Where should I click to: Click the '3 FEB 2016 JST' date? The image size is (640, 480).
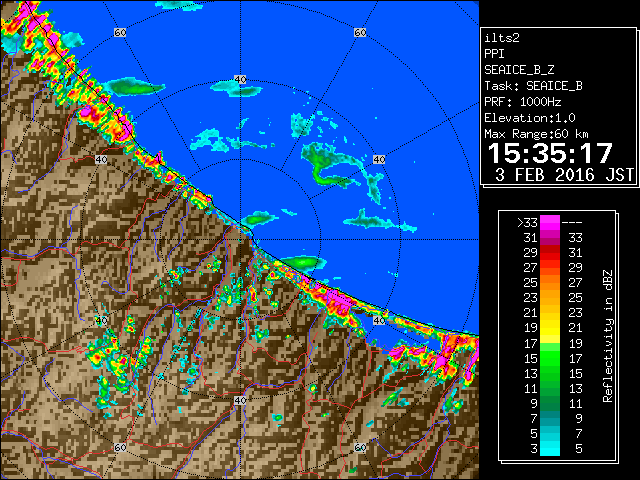[x=564, y=175]
